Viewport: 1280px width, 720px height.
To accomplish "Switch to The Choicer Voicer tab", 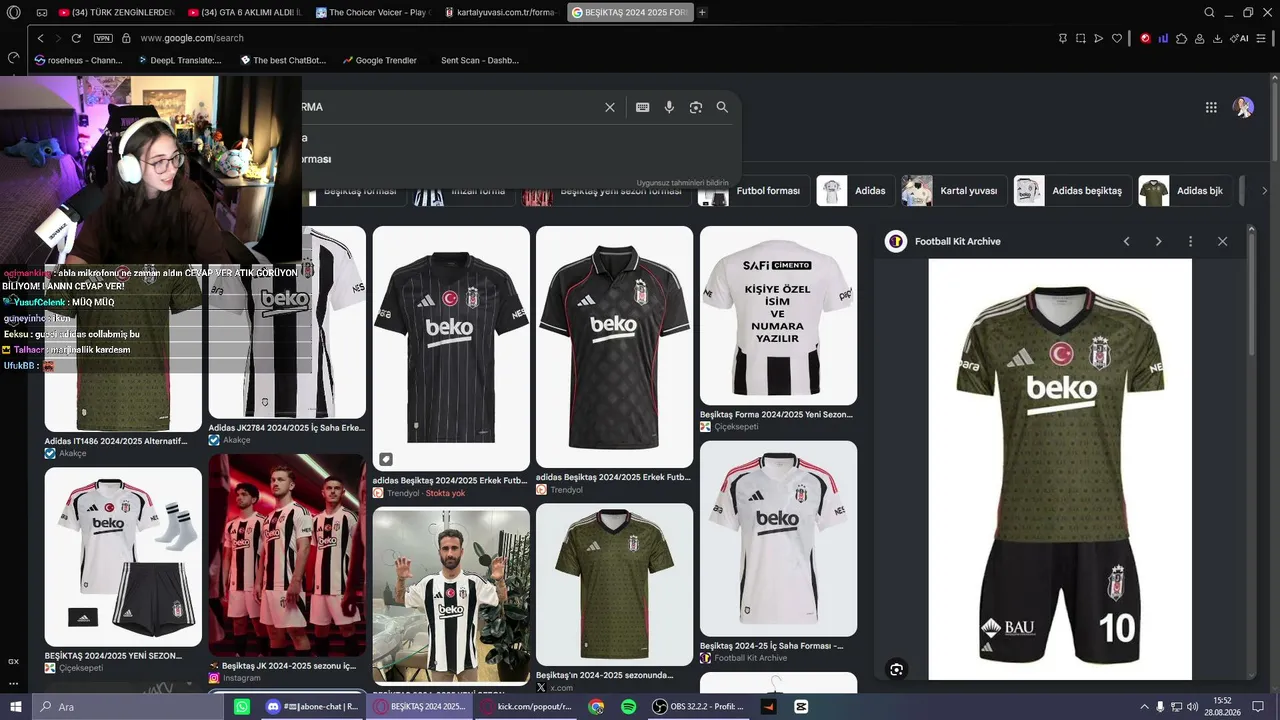I will [x=373, y=12].
